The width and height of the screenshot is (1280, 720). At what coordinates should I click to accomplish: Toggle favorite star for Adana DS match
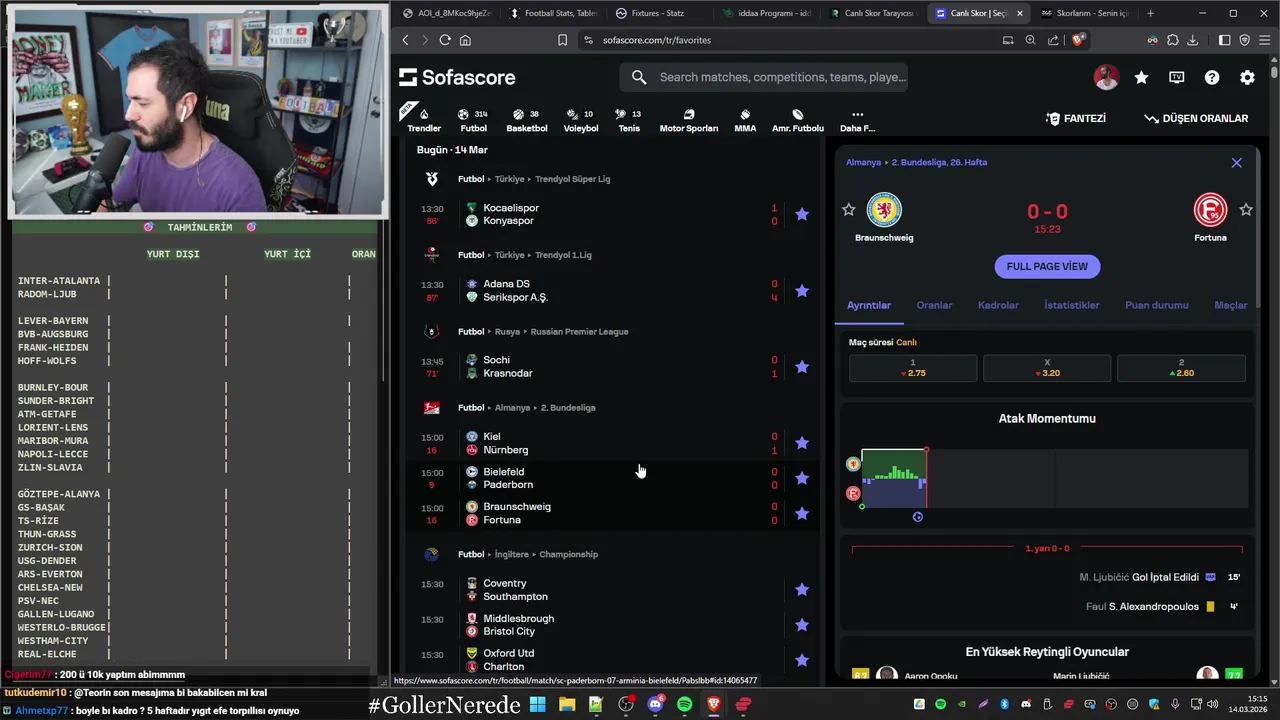(x=802, y=291)
